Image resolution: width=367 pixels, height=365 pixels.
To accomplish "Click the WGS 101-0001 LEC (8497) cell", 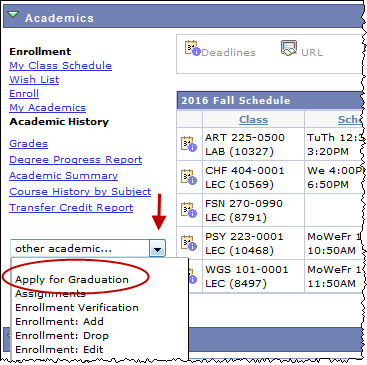I will point(254,276).
